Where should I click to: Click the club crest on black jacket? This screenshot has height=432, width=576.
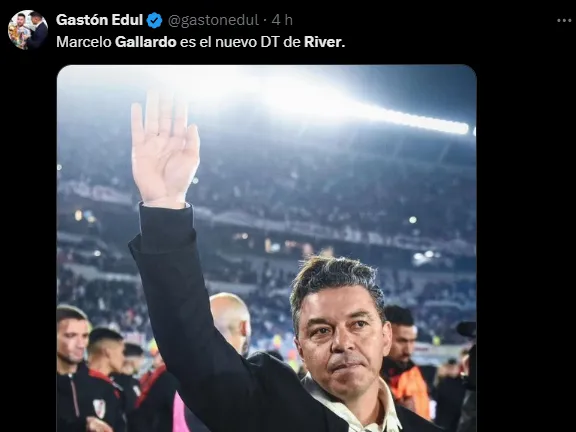click(99, 408)
